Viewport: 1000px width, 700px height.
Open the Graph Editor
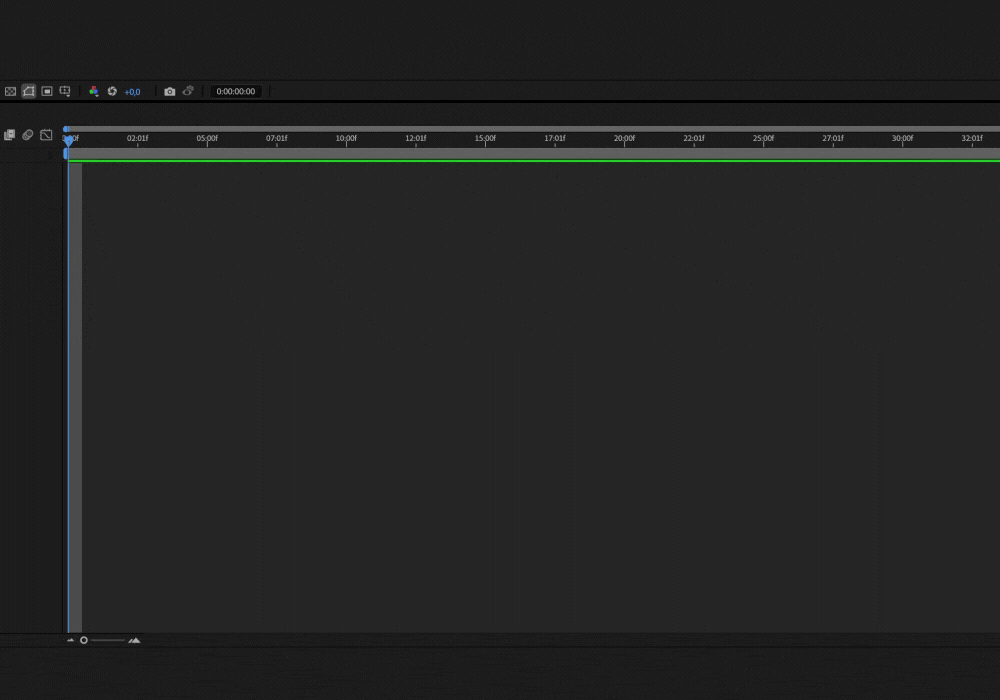[46, 135]
